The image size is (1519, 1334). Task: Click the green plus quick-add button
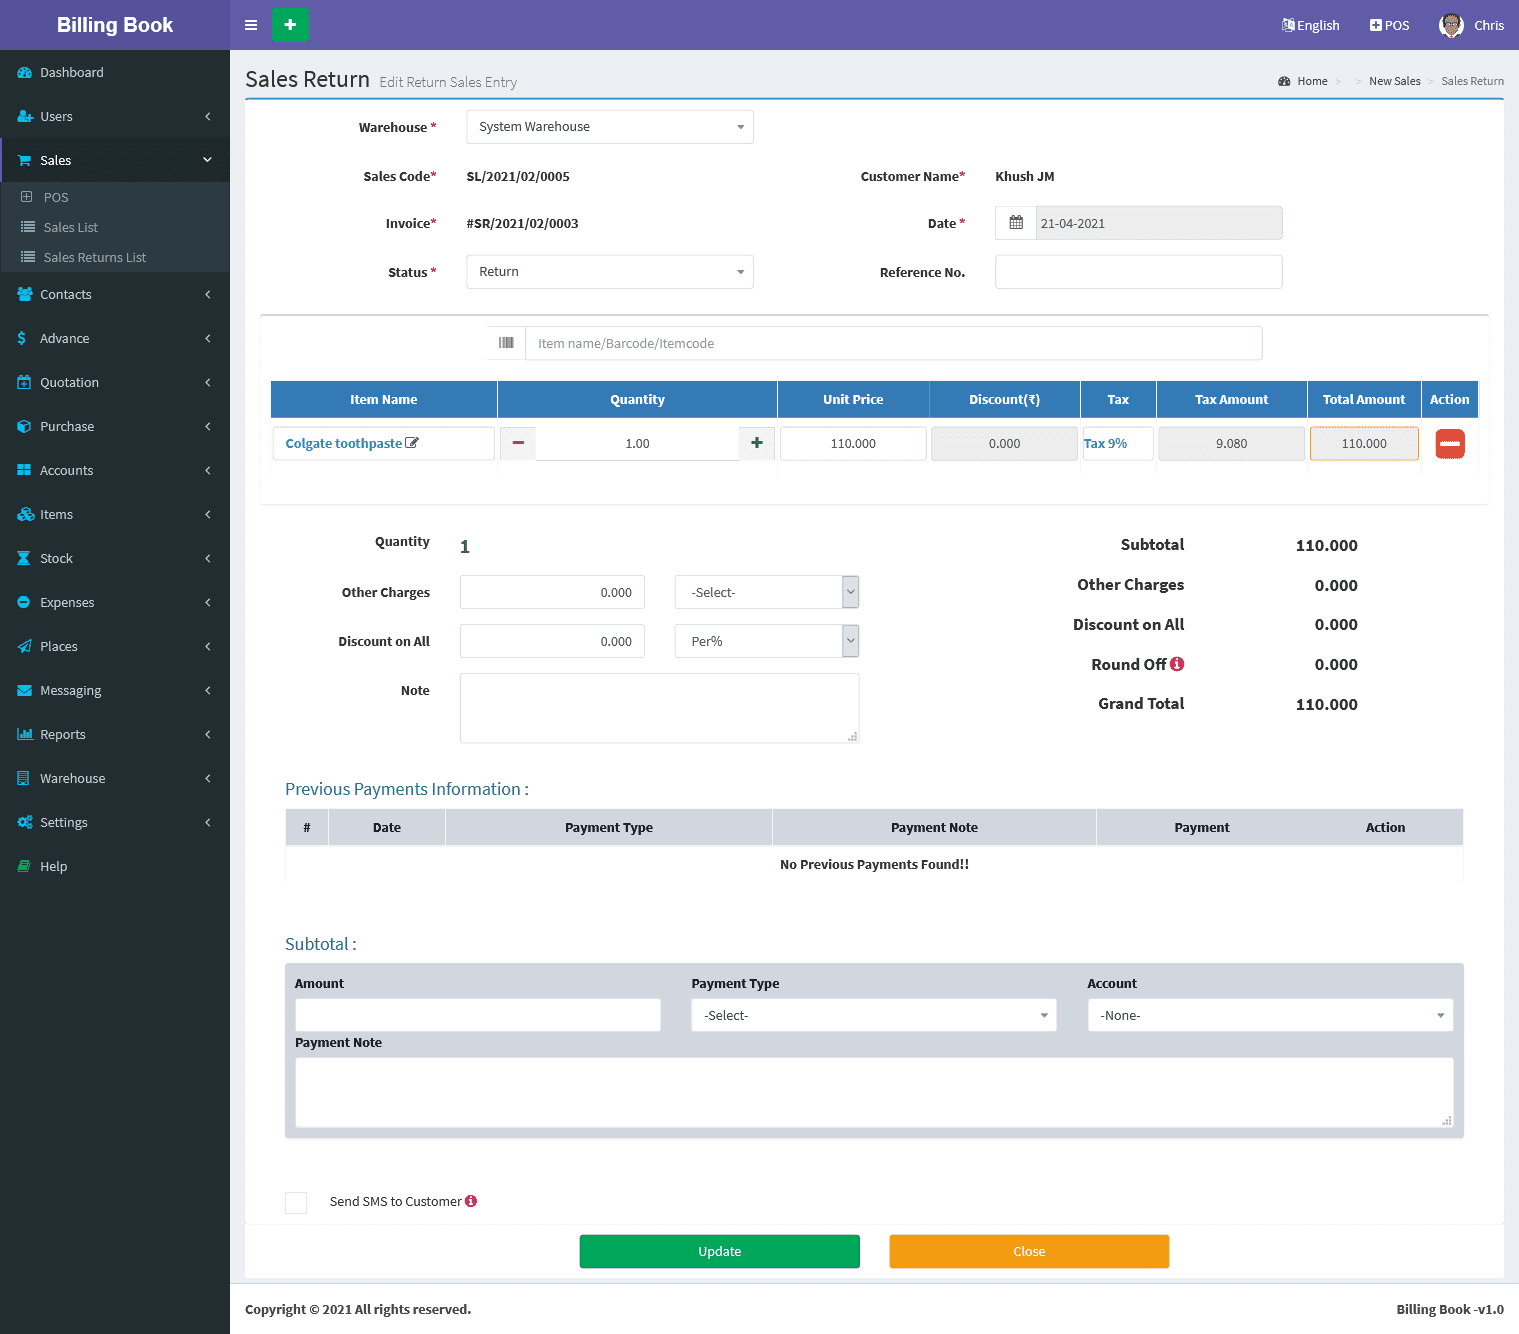[x=290, y=25]
